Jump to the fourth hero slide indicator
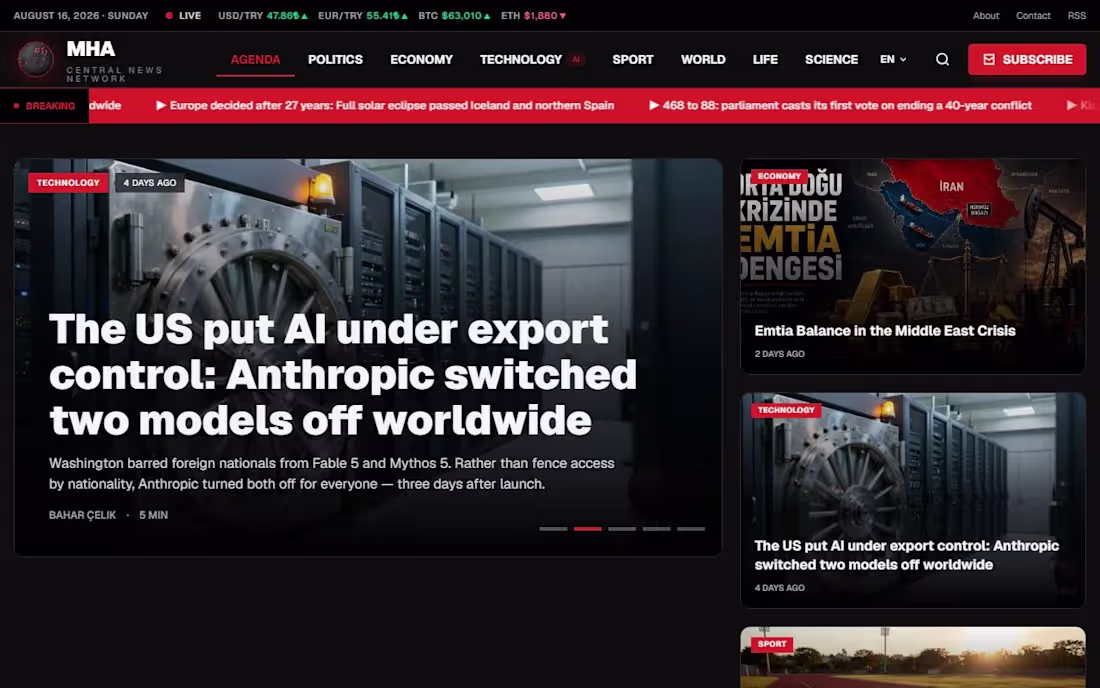Image resolution: width=1100 pixels, height=688 pixels. coord(656,529)
